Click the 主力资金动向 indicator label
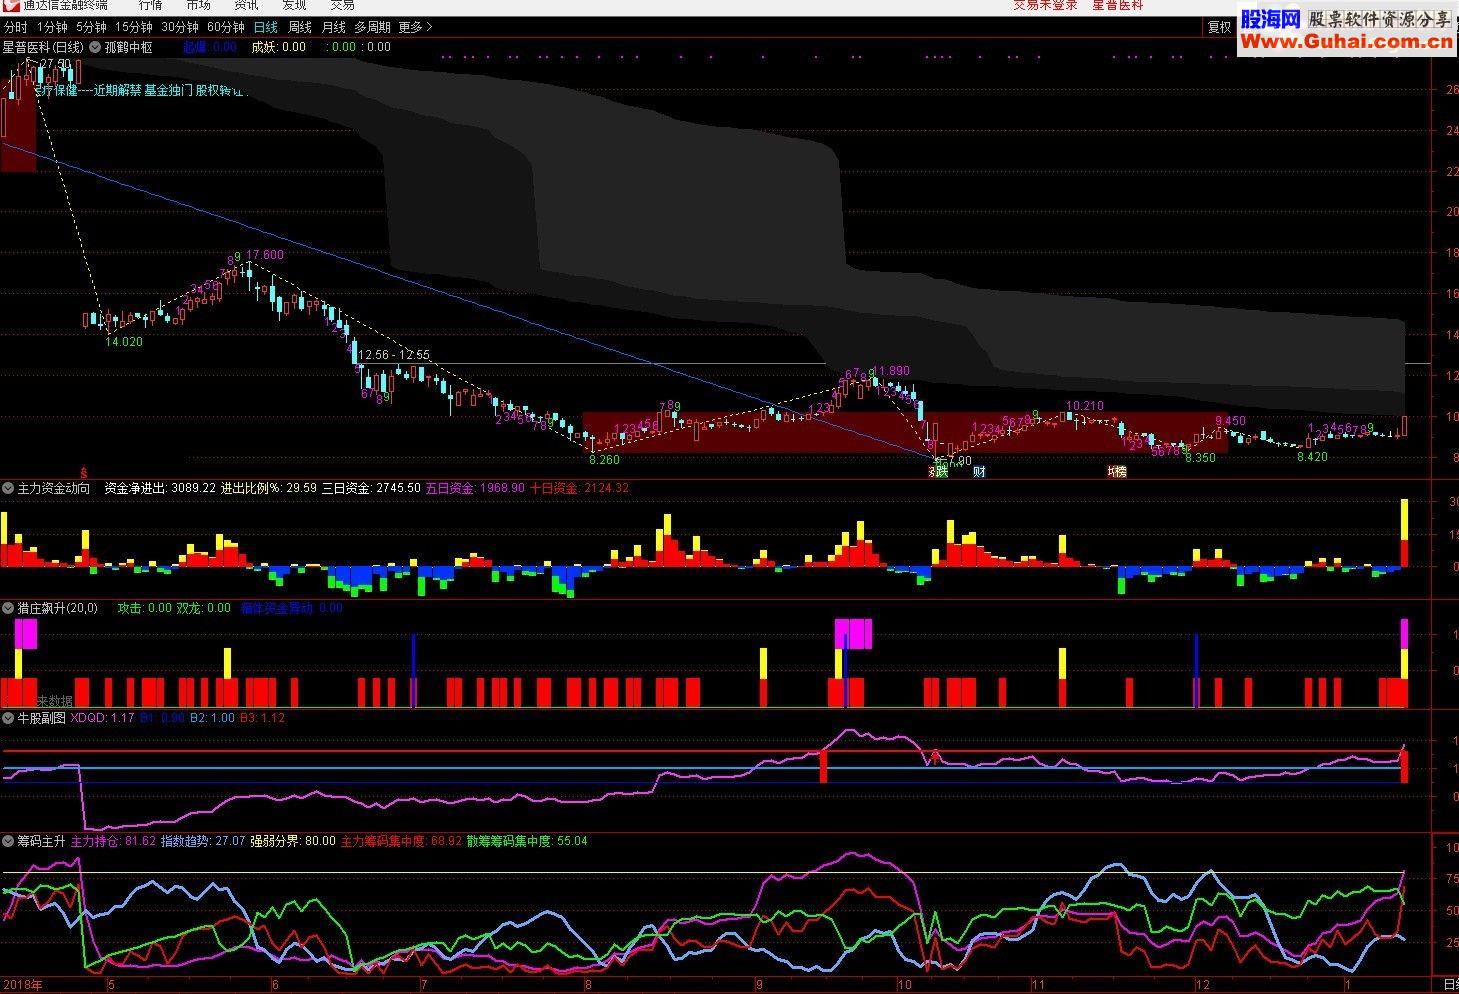 click(x=54, y=488)
